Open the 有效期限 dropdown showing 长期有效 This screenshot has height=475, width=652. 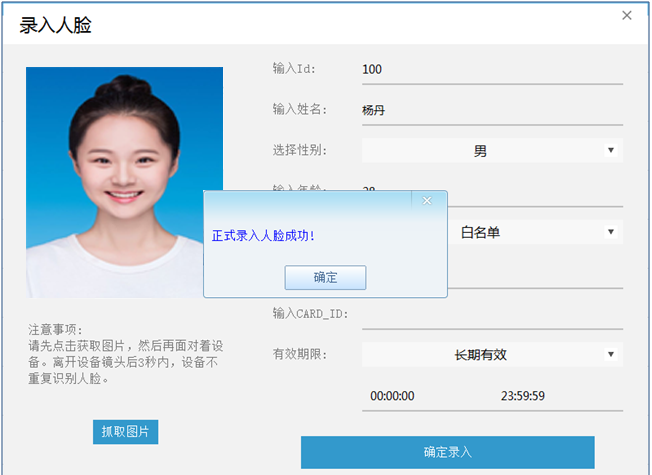(x=491, y=355)
